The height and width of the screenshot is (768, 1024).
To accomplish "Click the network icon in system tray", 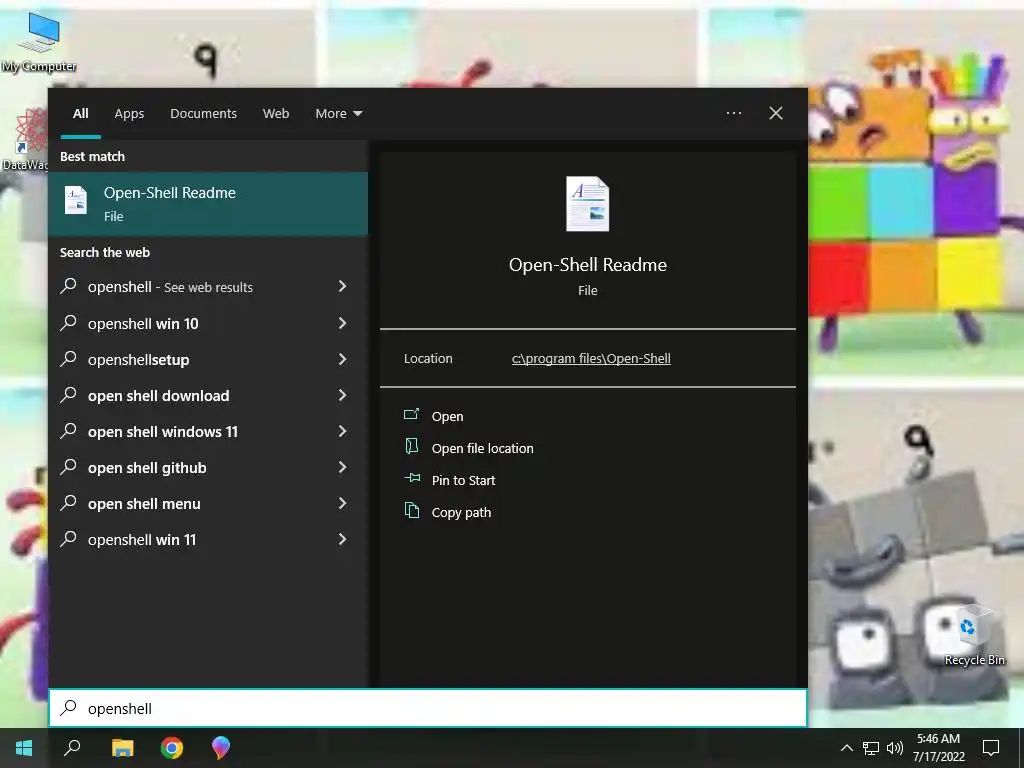I will pyautogui.click(x=871, y=748).
